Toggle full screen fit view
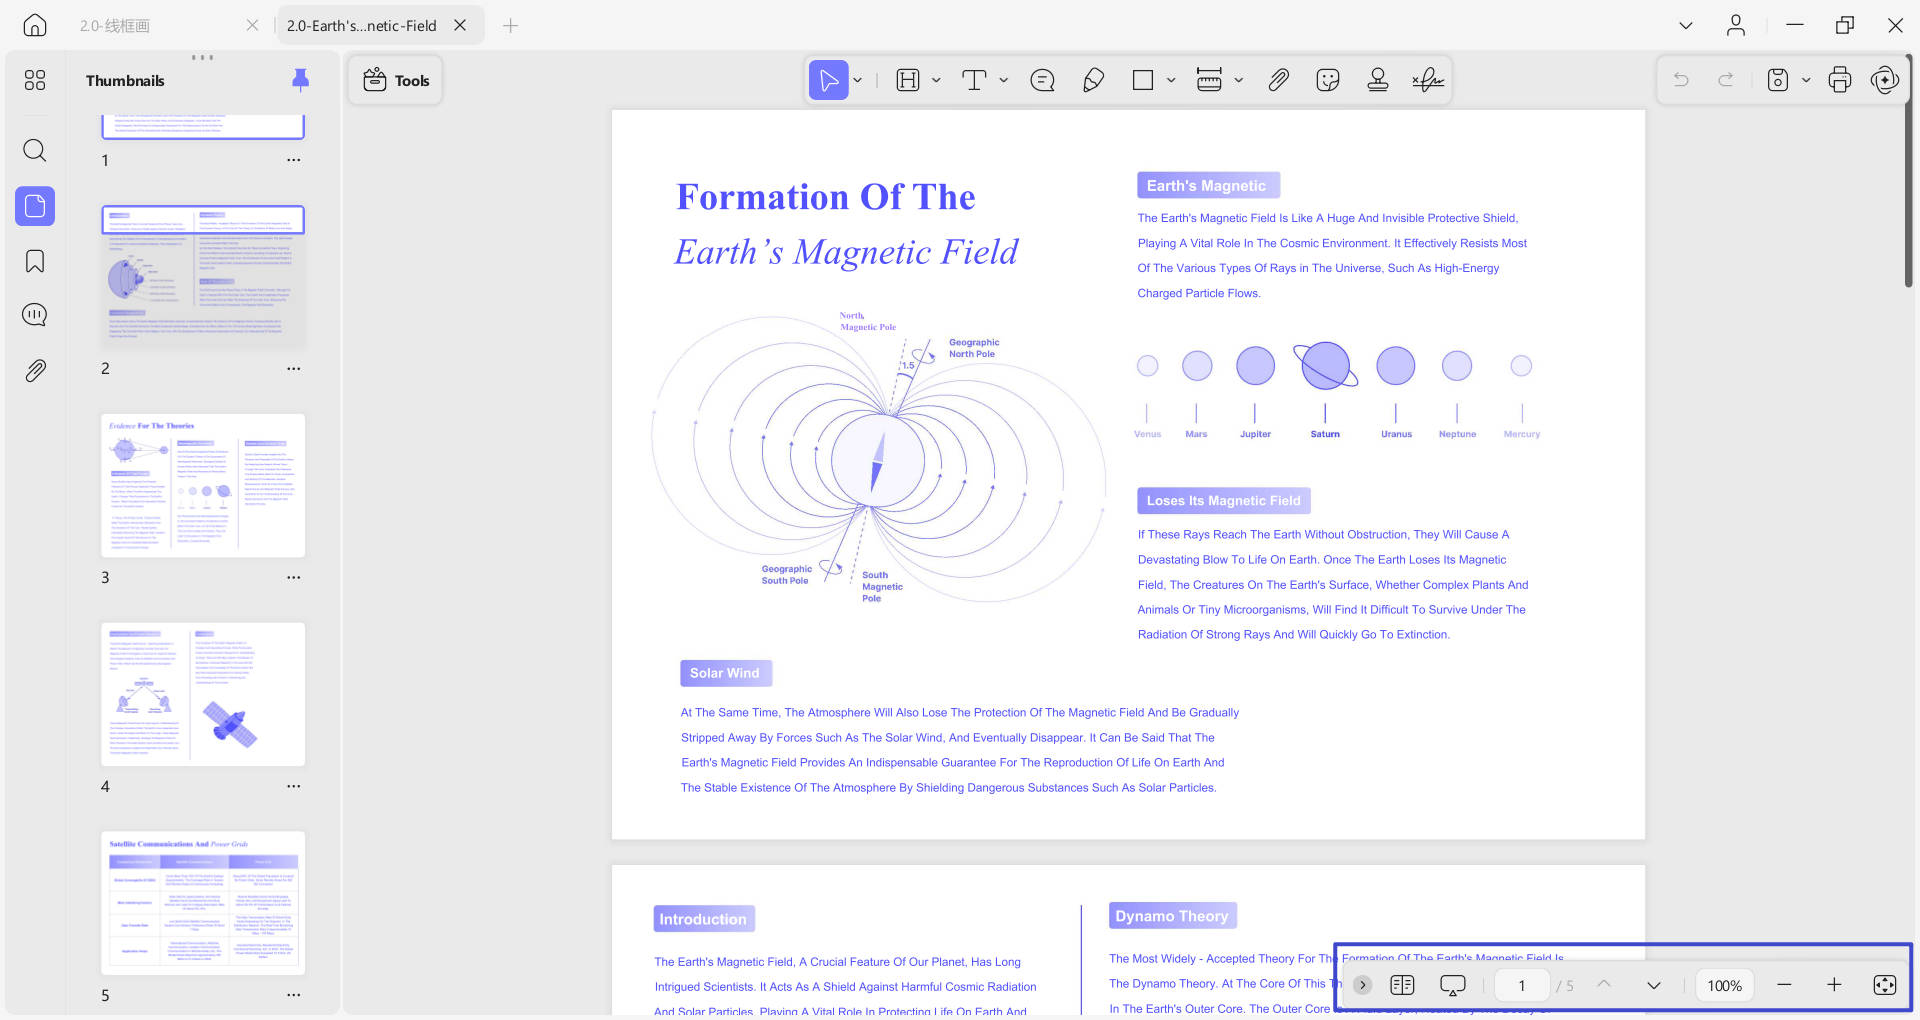 [x=1884, y=985]
